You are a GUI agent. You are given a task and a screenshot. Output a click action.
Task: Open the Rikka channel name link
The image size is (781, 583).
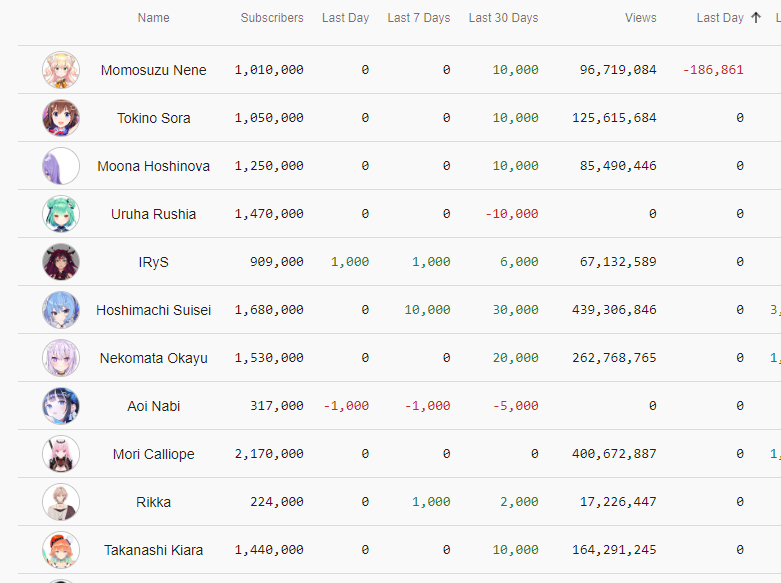pos(154,502)
